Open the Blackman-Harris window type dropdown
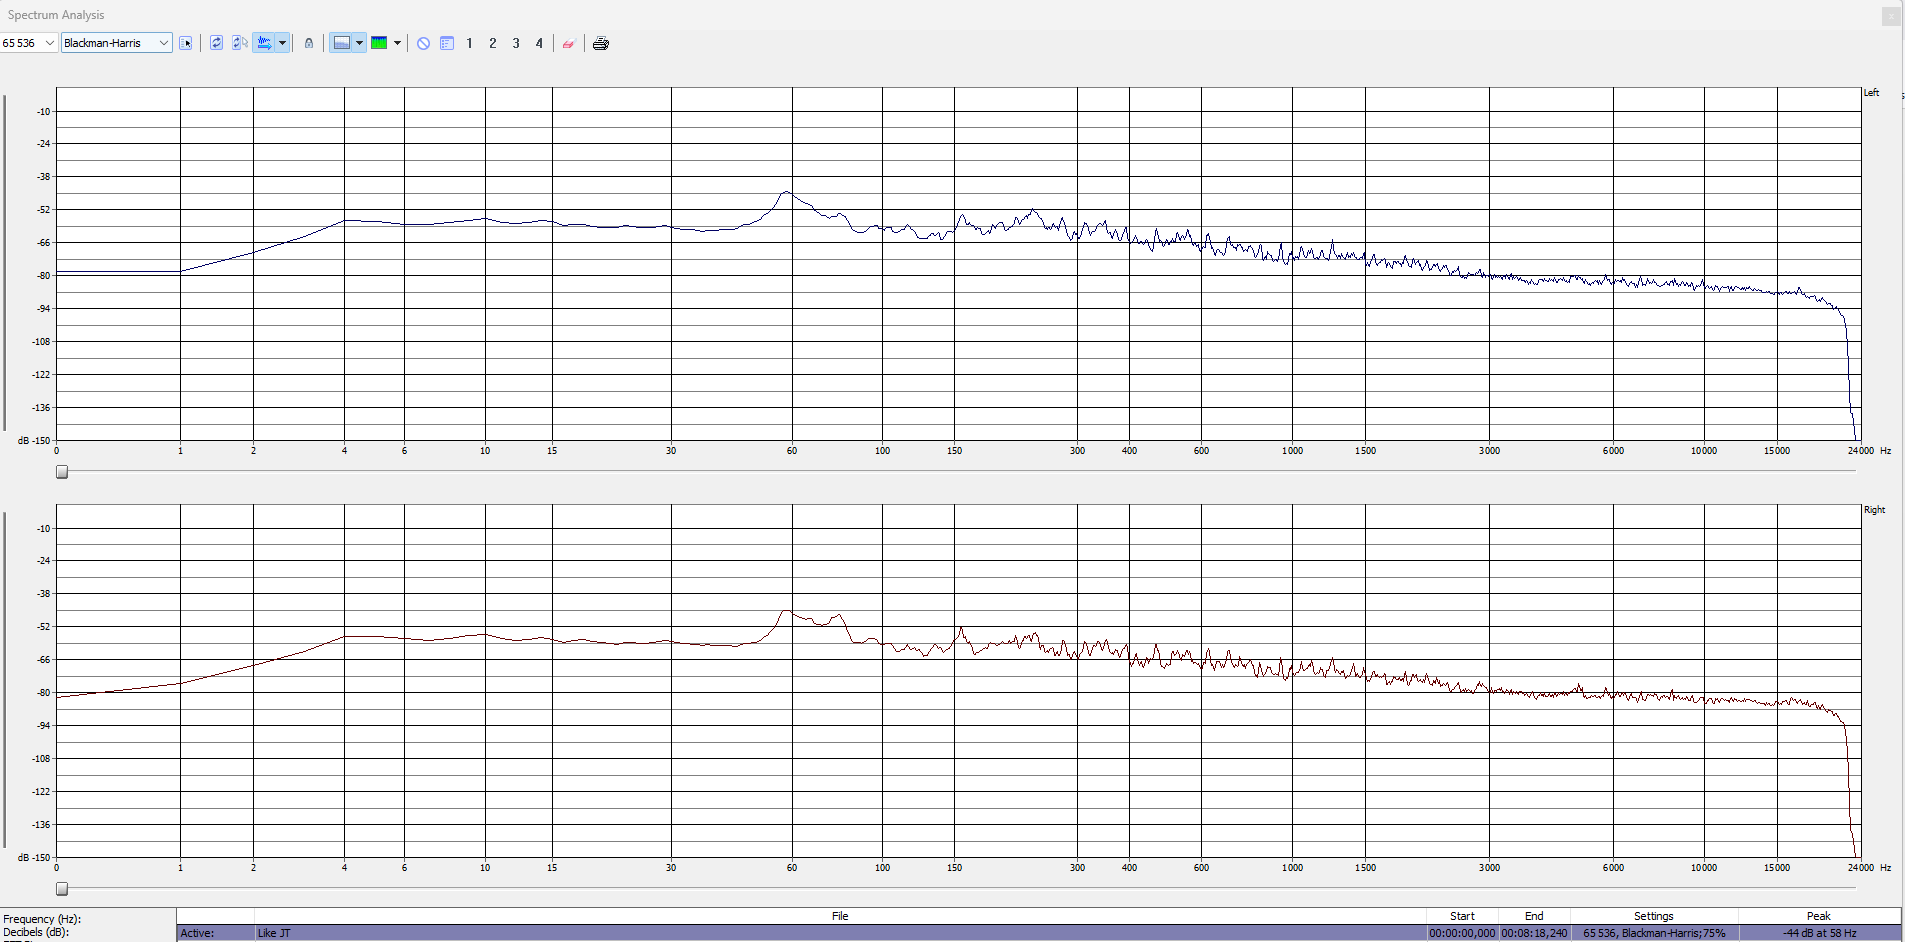The height and width of the screenshot is (942, 1905). point(163,43)
